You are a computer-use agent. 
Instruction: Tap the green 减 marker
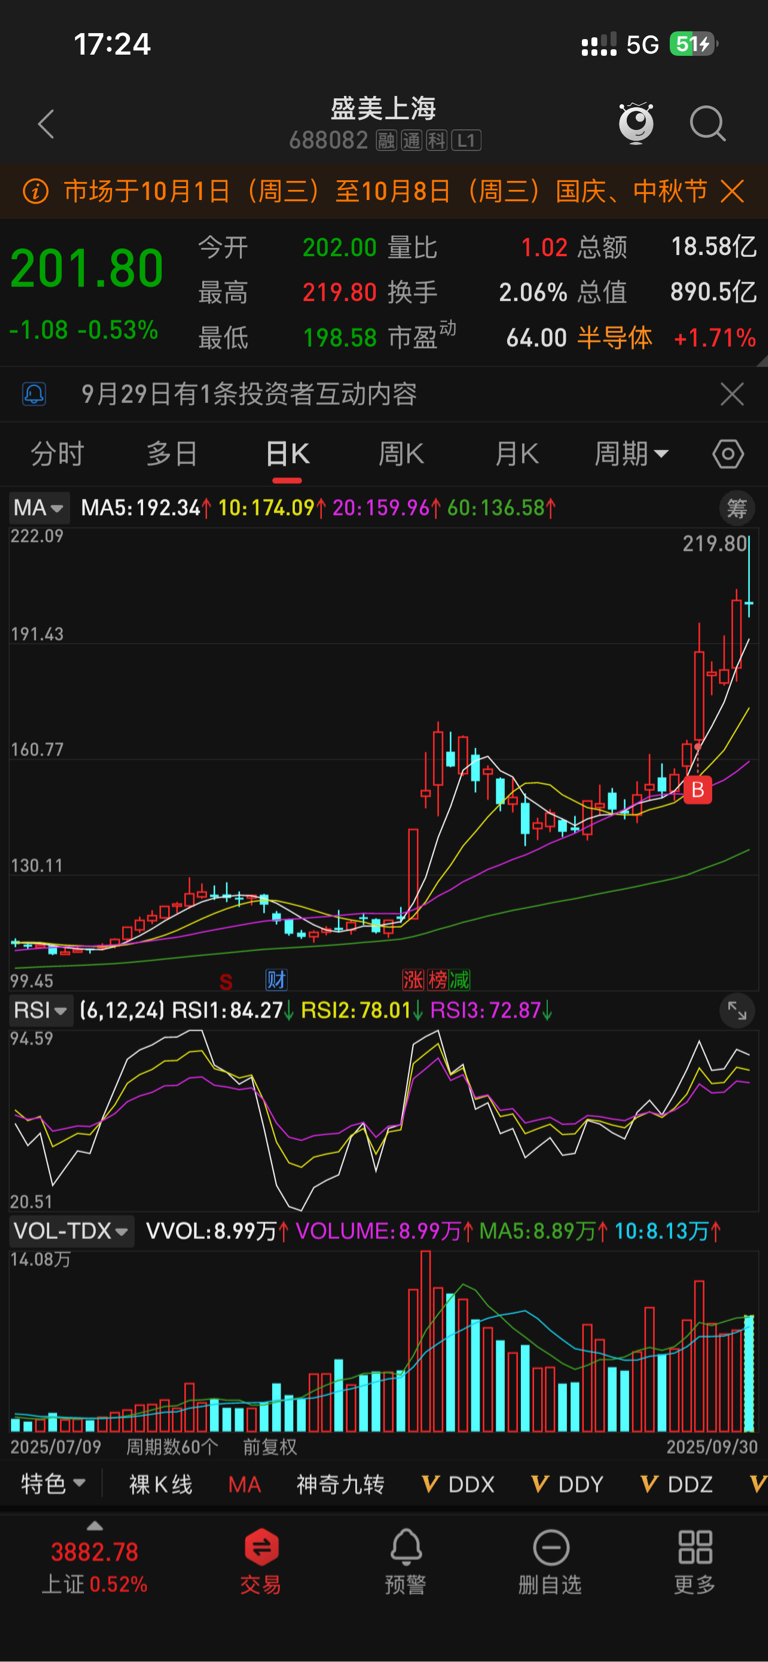(459, 980)
